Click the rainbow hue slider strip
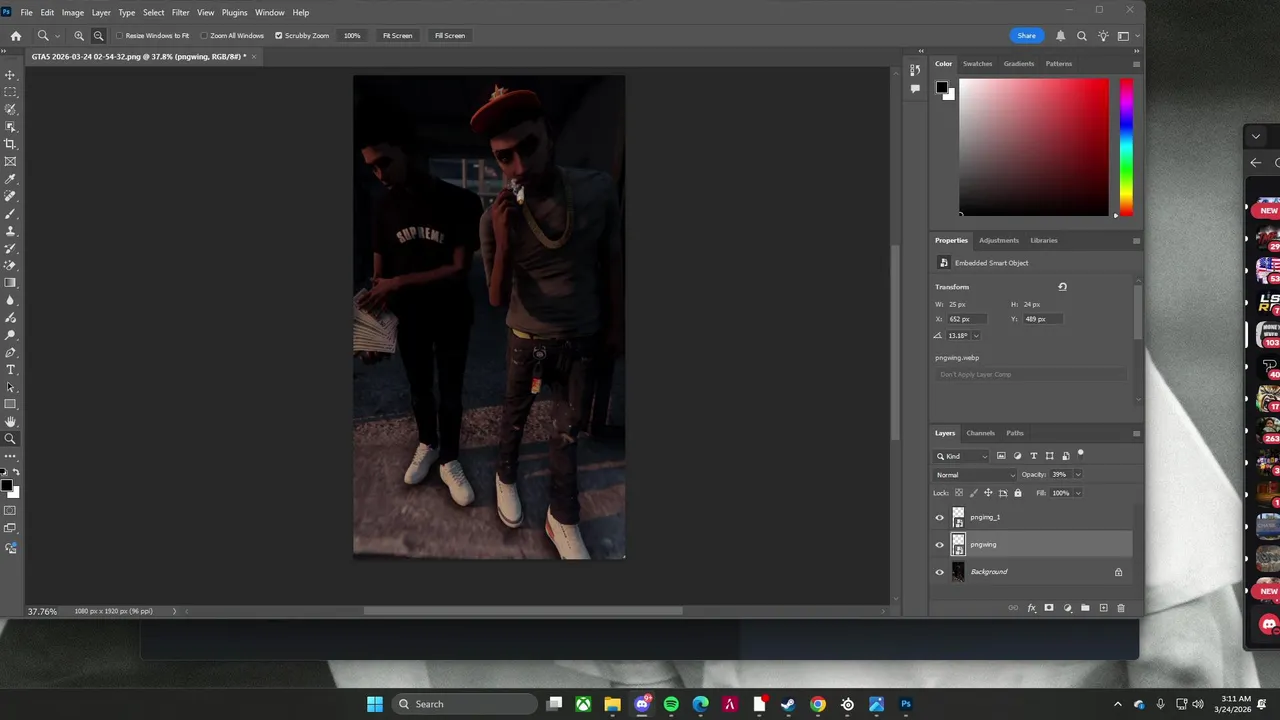The height and width of the screenshot is (720, 1280). [1126, 146]
